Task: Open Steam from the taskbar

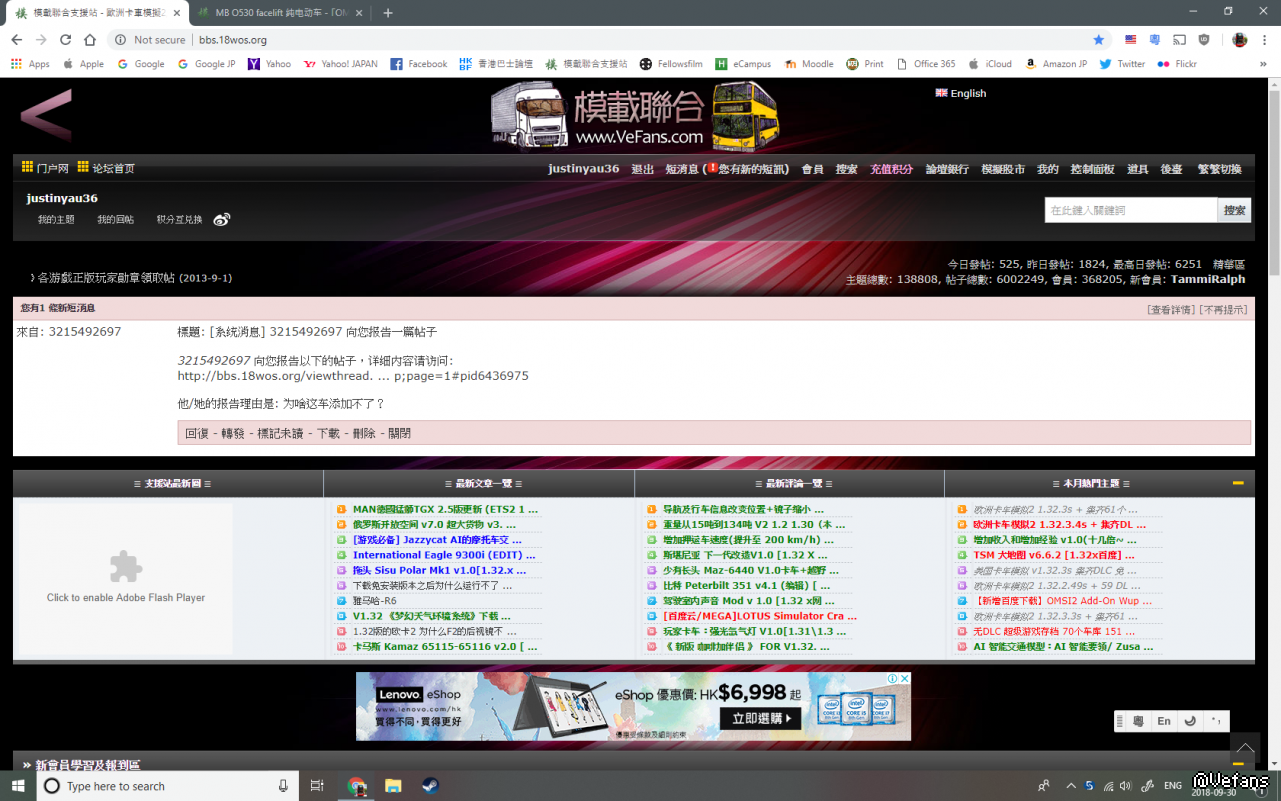Action: point(430,786)
